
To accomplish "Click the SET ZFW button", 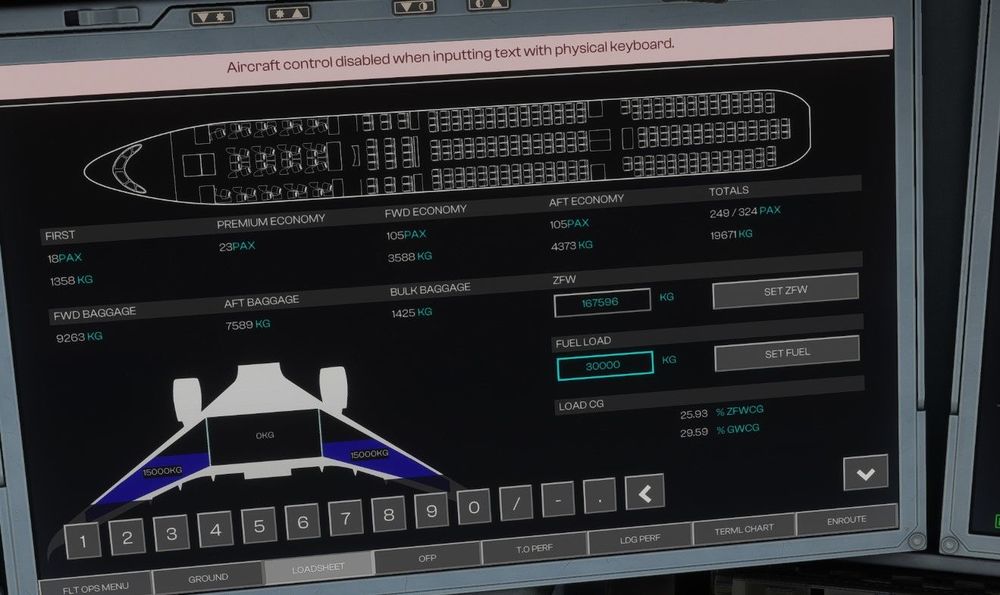I will coord(785,291).
